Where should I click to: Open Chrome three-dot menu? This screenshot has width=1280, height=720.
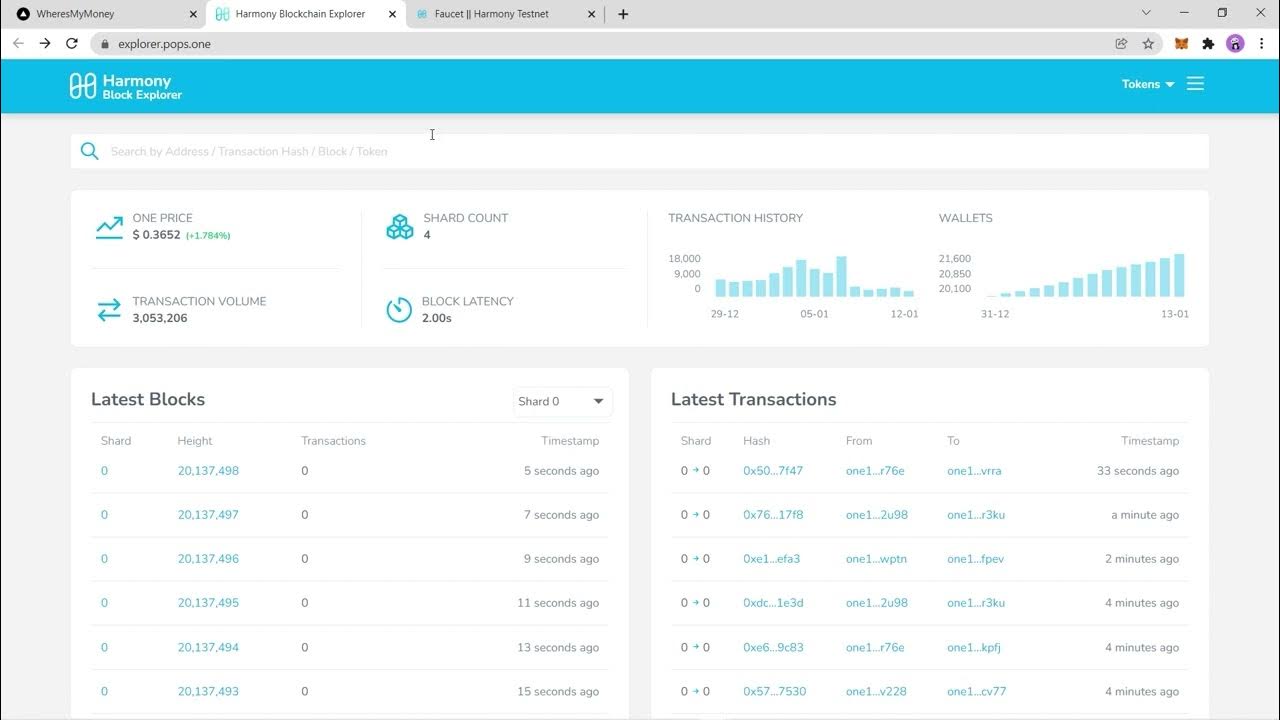pos(1261,43)
